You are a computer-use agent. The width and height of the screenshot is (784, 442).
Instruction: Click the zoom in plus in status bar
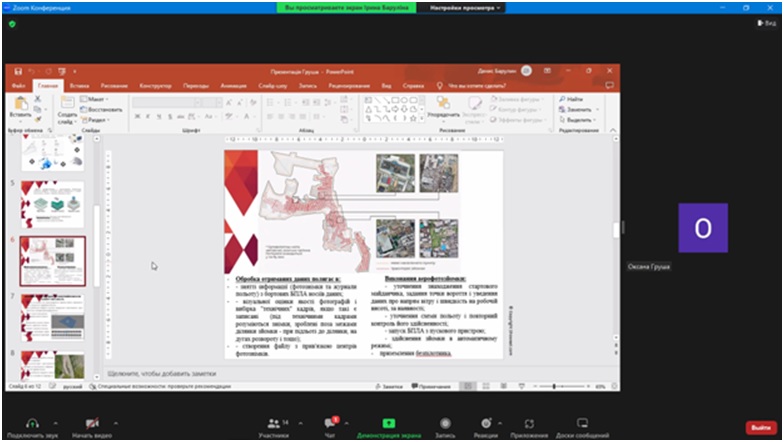589,386
